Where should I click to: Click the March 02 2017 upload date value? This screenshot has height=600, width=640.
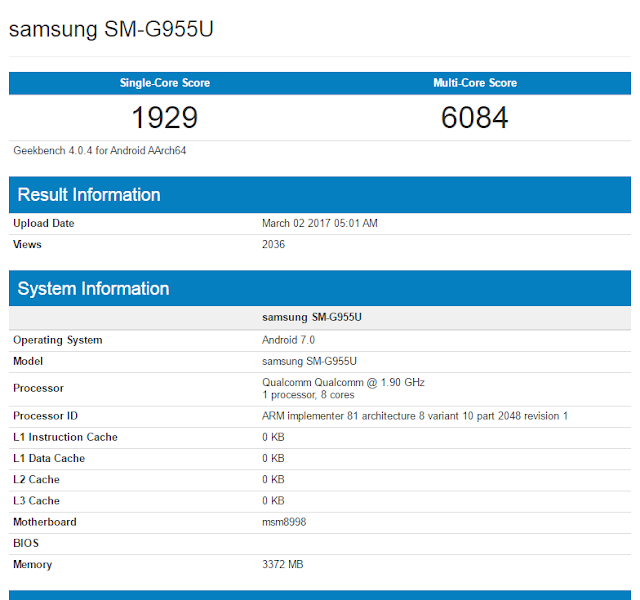pyautogui.click(x=320, y=223)
